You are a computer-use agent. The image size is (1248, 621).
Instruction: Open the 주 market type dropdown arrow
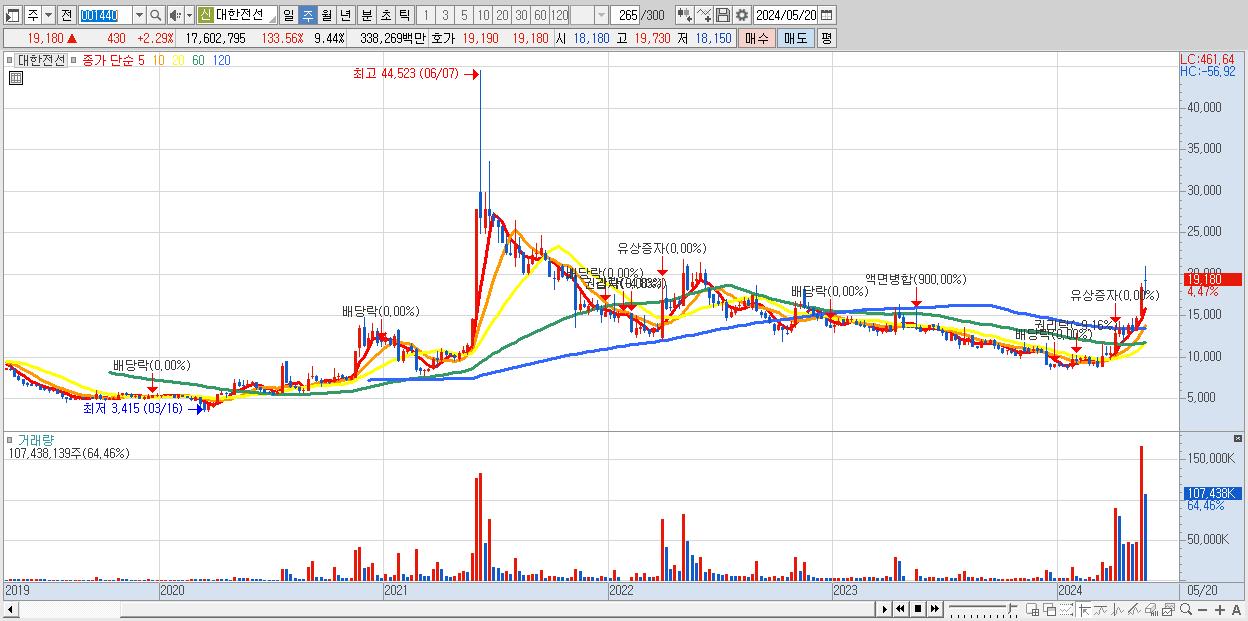point(48,15)
